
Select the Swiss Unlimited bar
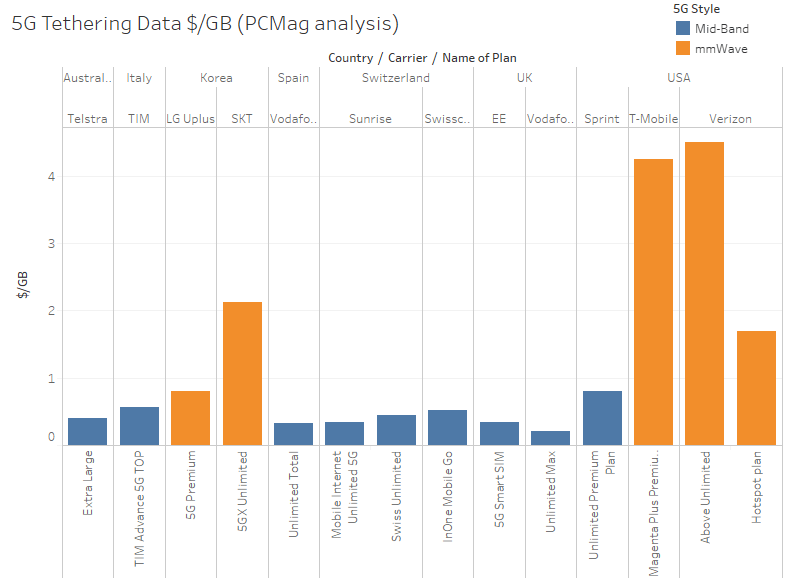(x=397, y=430)
